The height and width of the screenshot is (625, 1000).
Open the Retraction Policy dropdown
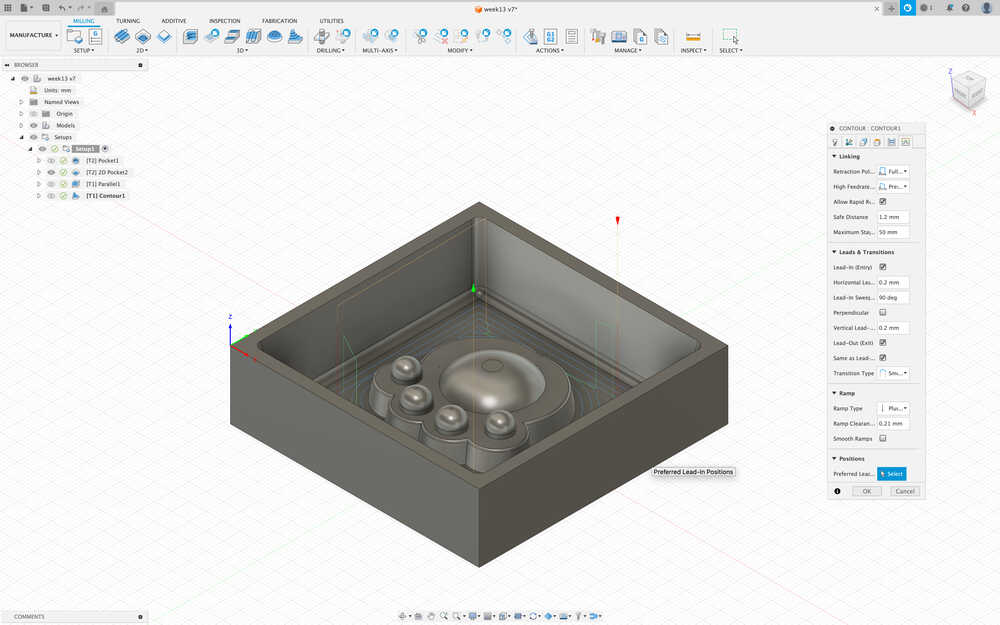click(x=893, y=172)
